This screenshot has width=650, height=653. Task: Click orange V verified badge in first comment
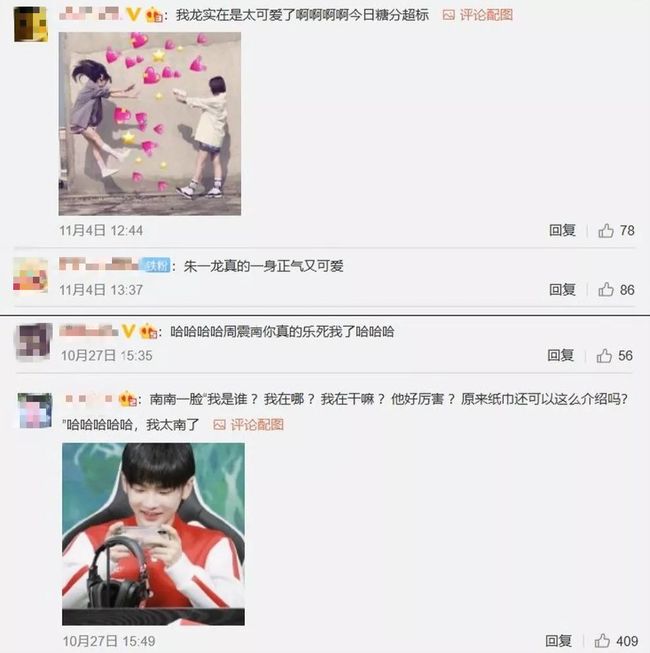(133, 15)
